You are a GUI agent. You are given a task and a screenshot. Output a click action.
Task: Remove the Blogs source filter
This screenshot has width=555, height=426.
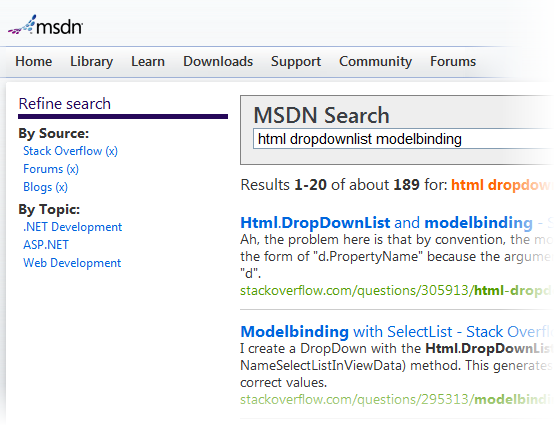[45, 187]
